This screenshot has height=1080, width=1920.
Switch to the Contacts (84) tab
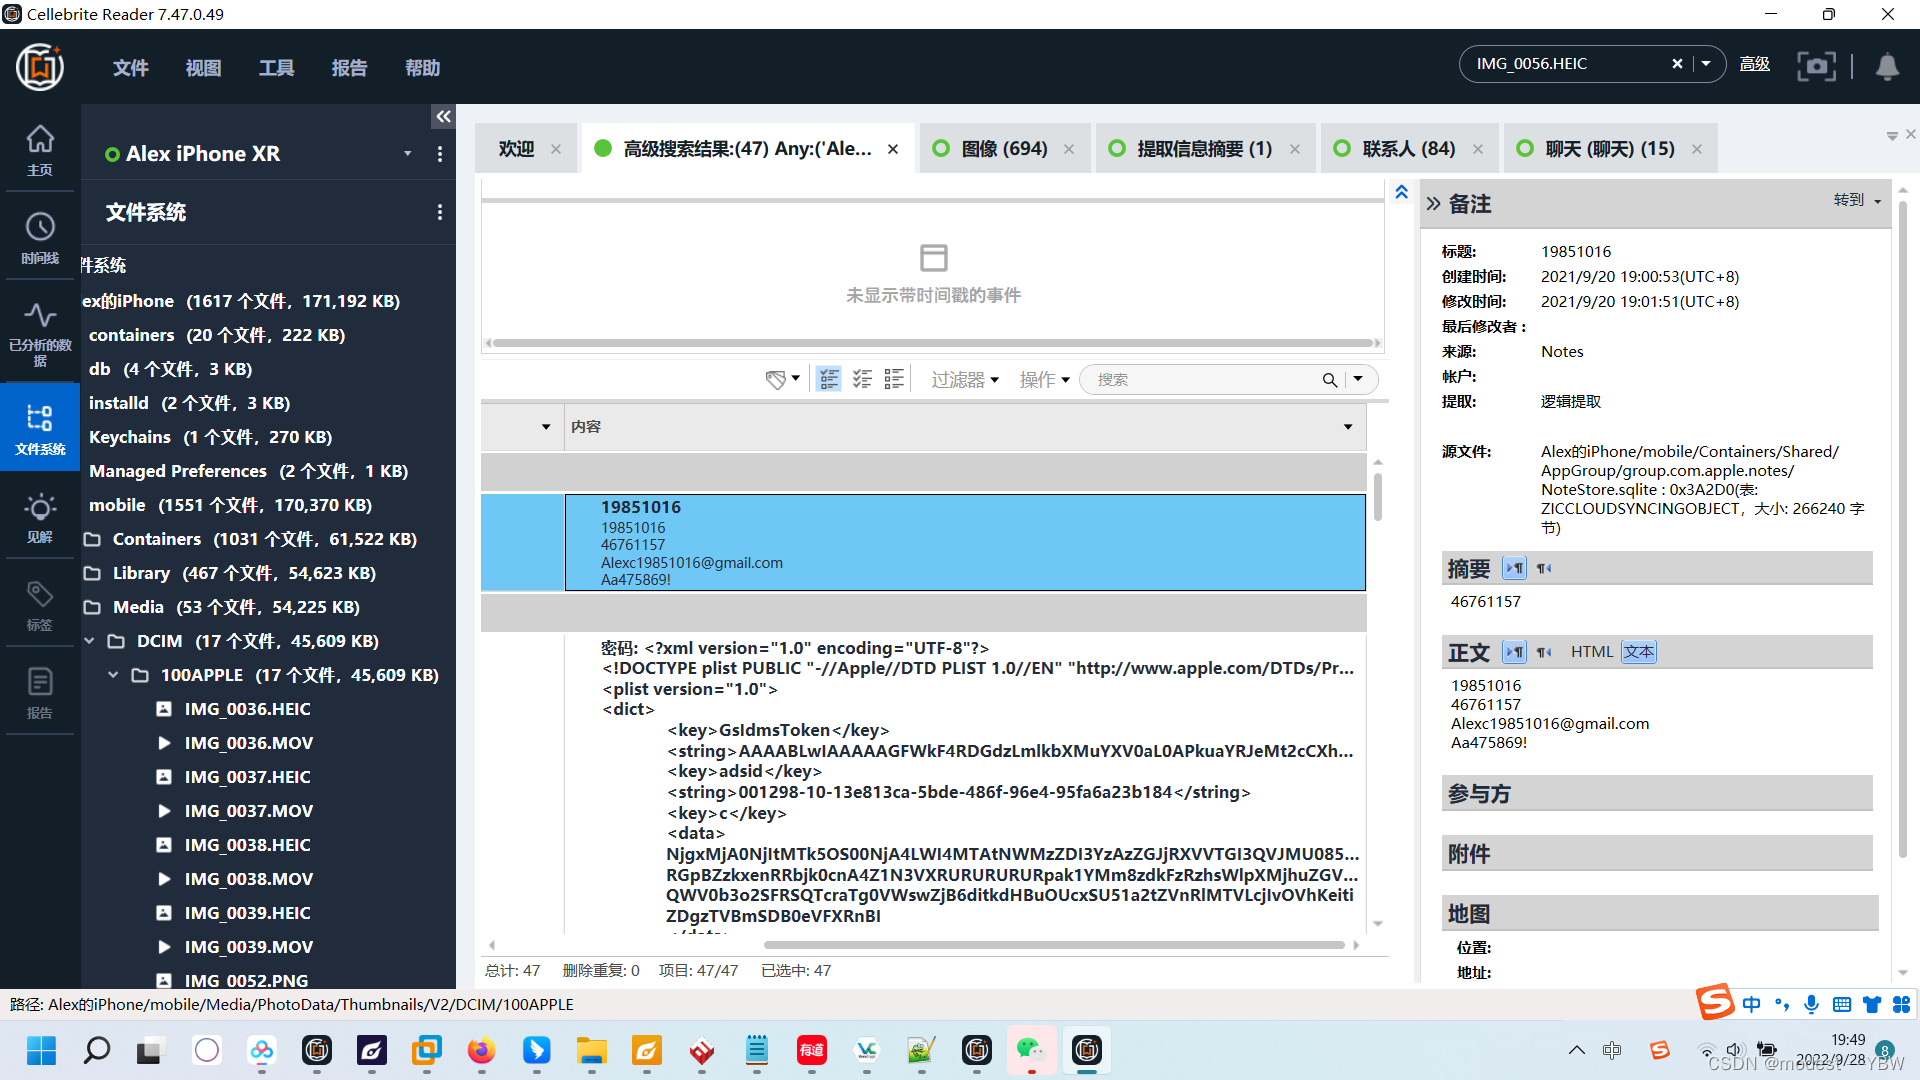coord(1408,149)
